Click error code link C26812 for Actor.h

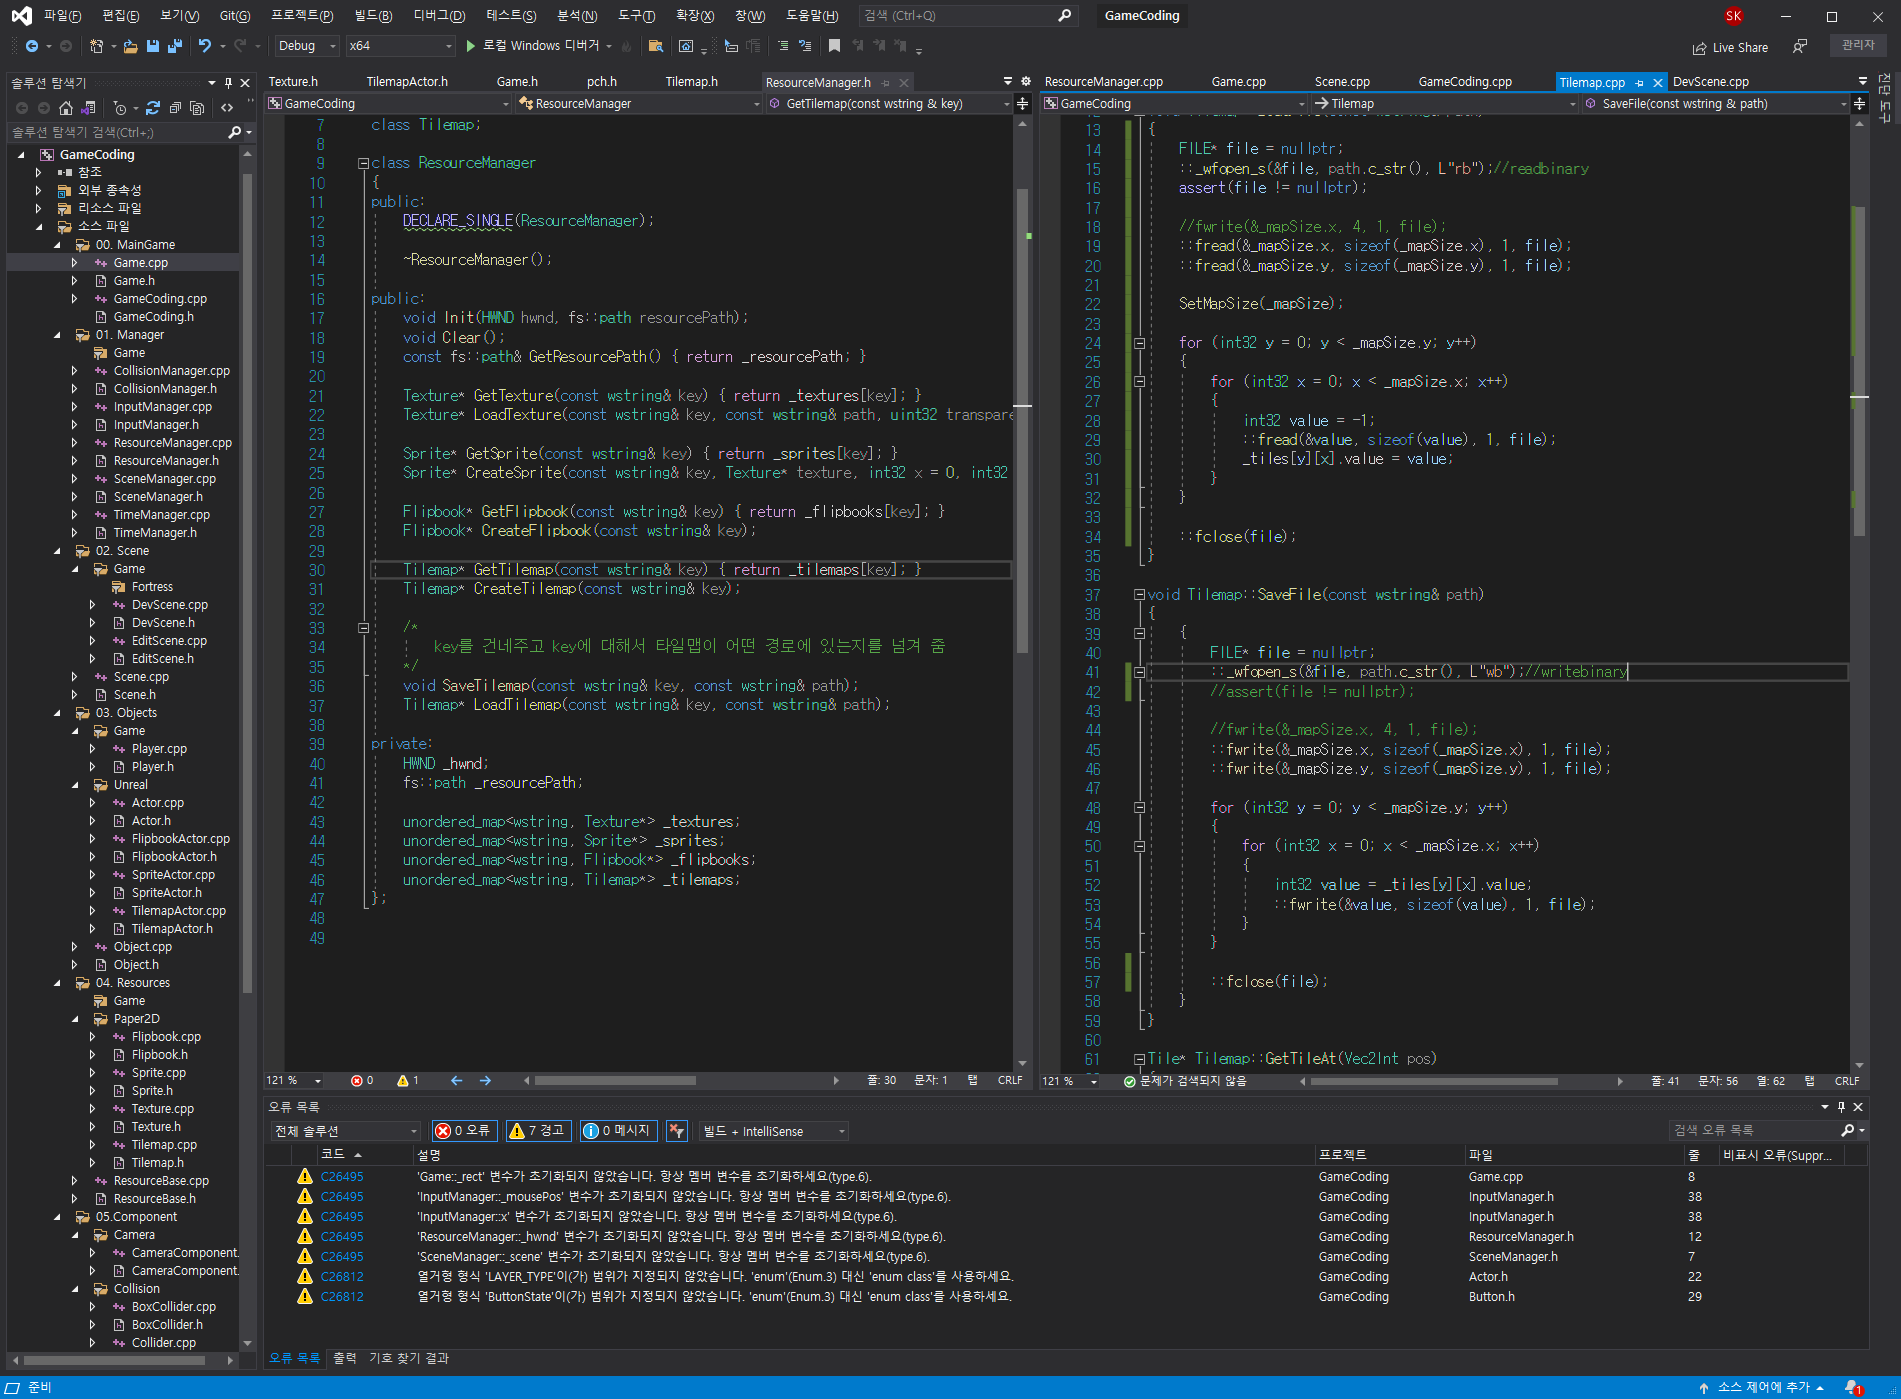tap(342, 1277)
